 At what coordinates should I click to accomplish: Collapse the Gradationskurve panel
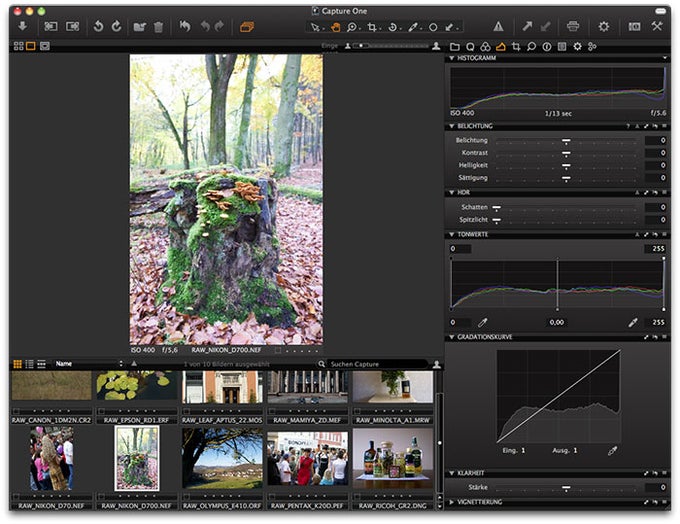(451, 337)
